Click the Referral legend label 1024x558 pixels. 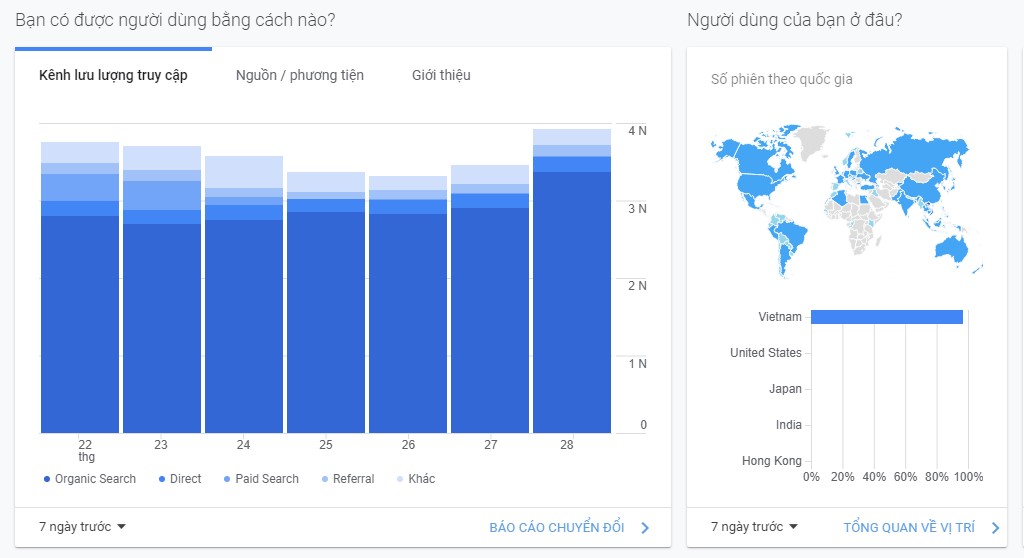pyautogui.click(x=353, y=479)
